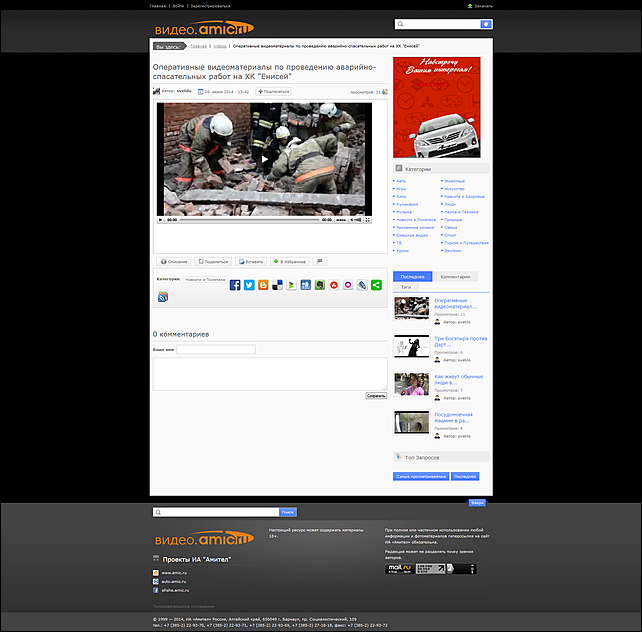This screenshot has height=632, width=642.
Task: Select the Тэги tab
Action: pyautogui.click(x=407, y=287)
